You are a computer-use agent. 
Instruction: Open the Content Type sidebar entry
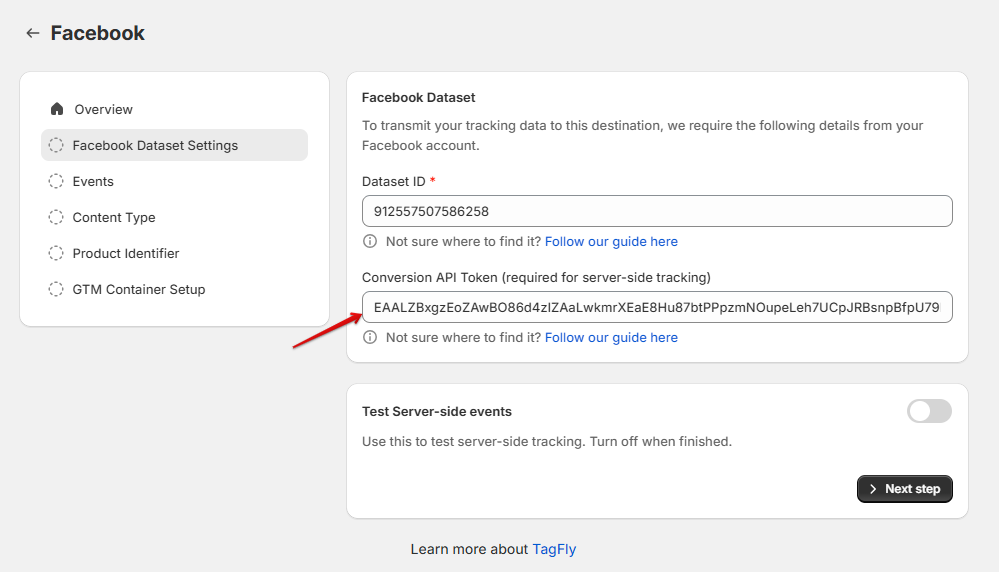(x=114, y=217)
